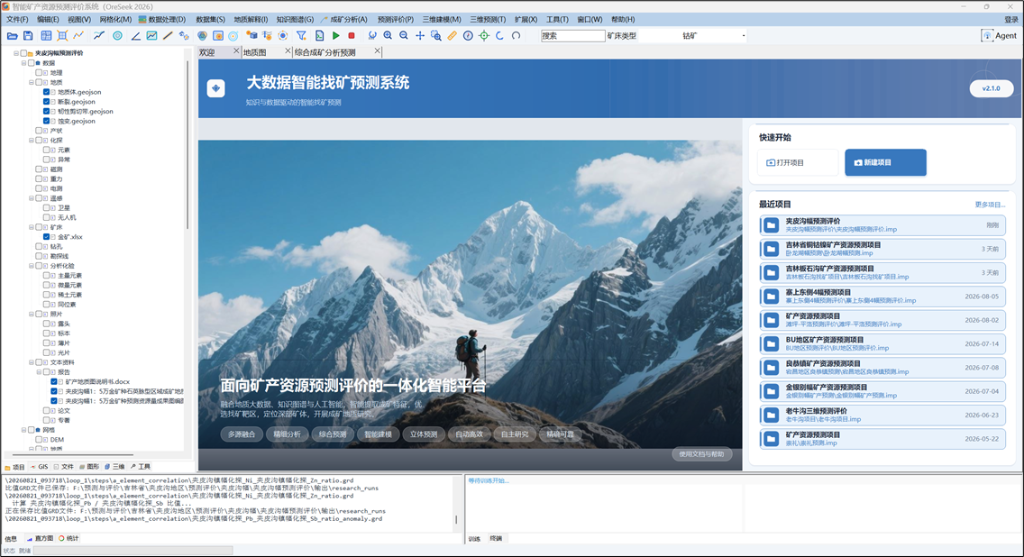Click the zoom-to-window magnifier icon
Image resolution: width=1024 pixels, height=557 pixels.
pyautogui.click(x=436, y=36)
